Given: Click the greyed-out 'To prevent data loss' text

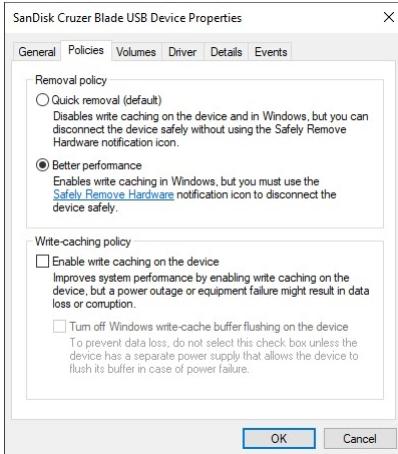Looking at the screenshot, I should (x=214, y=356).
